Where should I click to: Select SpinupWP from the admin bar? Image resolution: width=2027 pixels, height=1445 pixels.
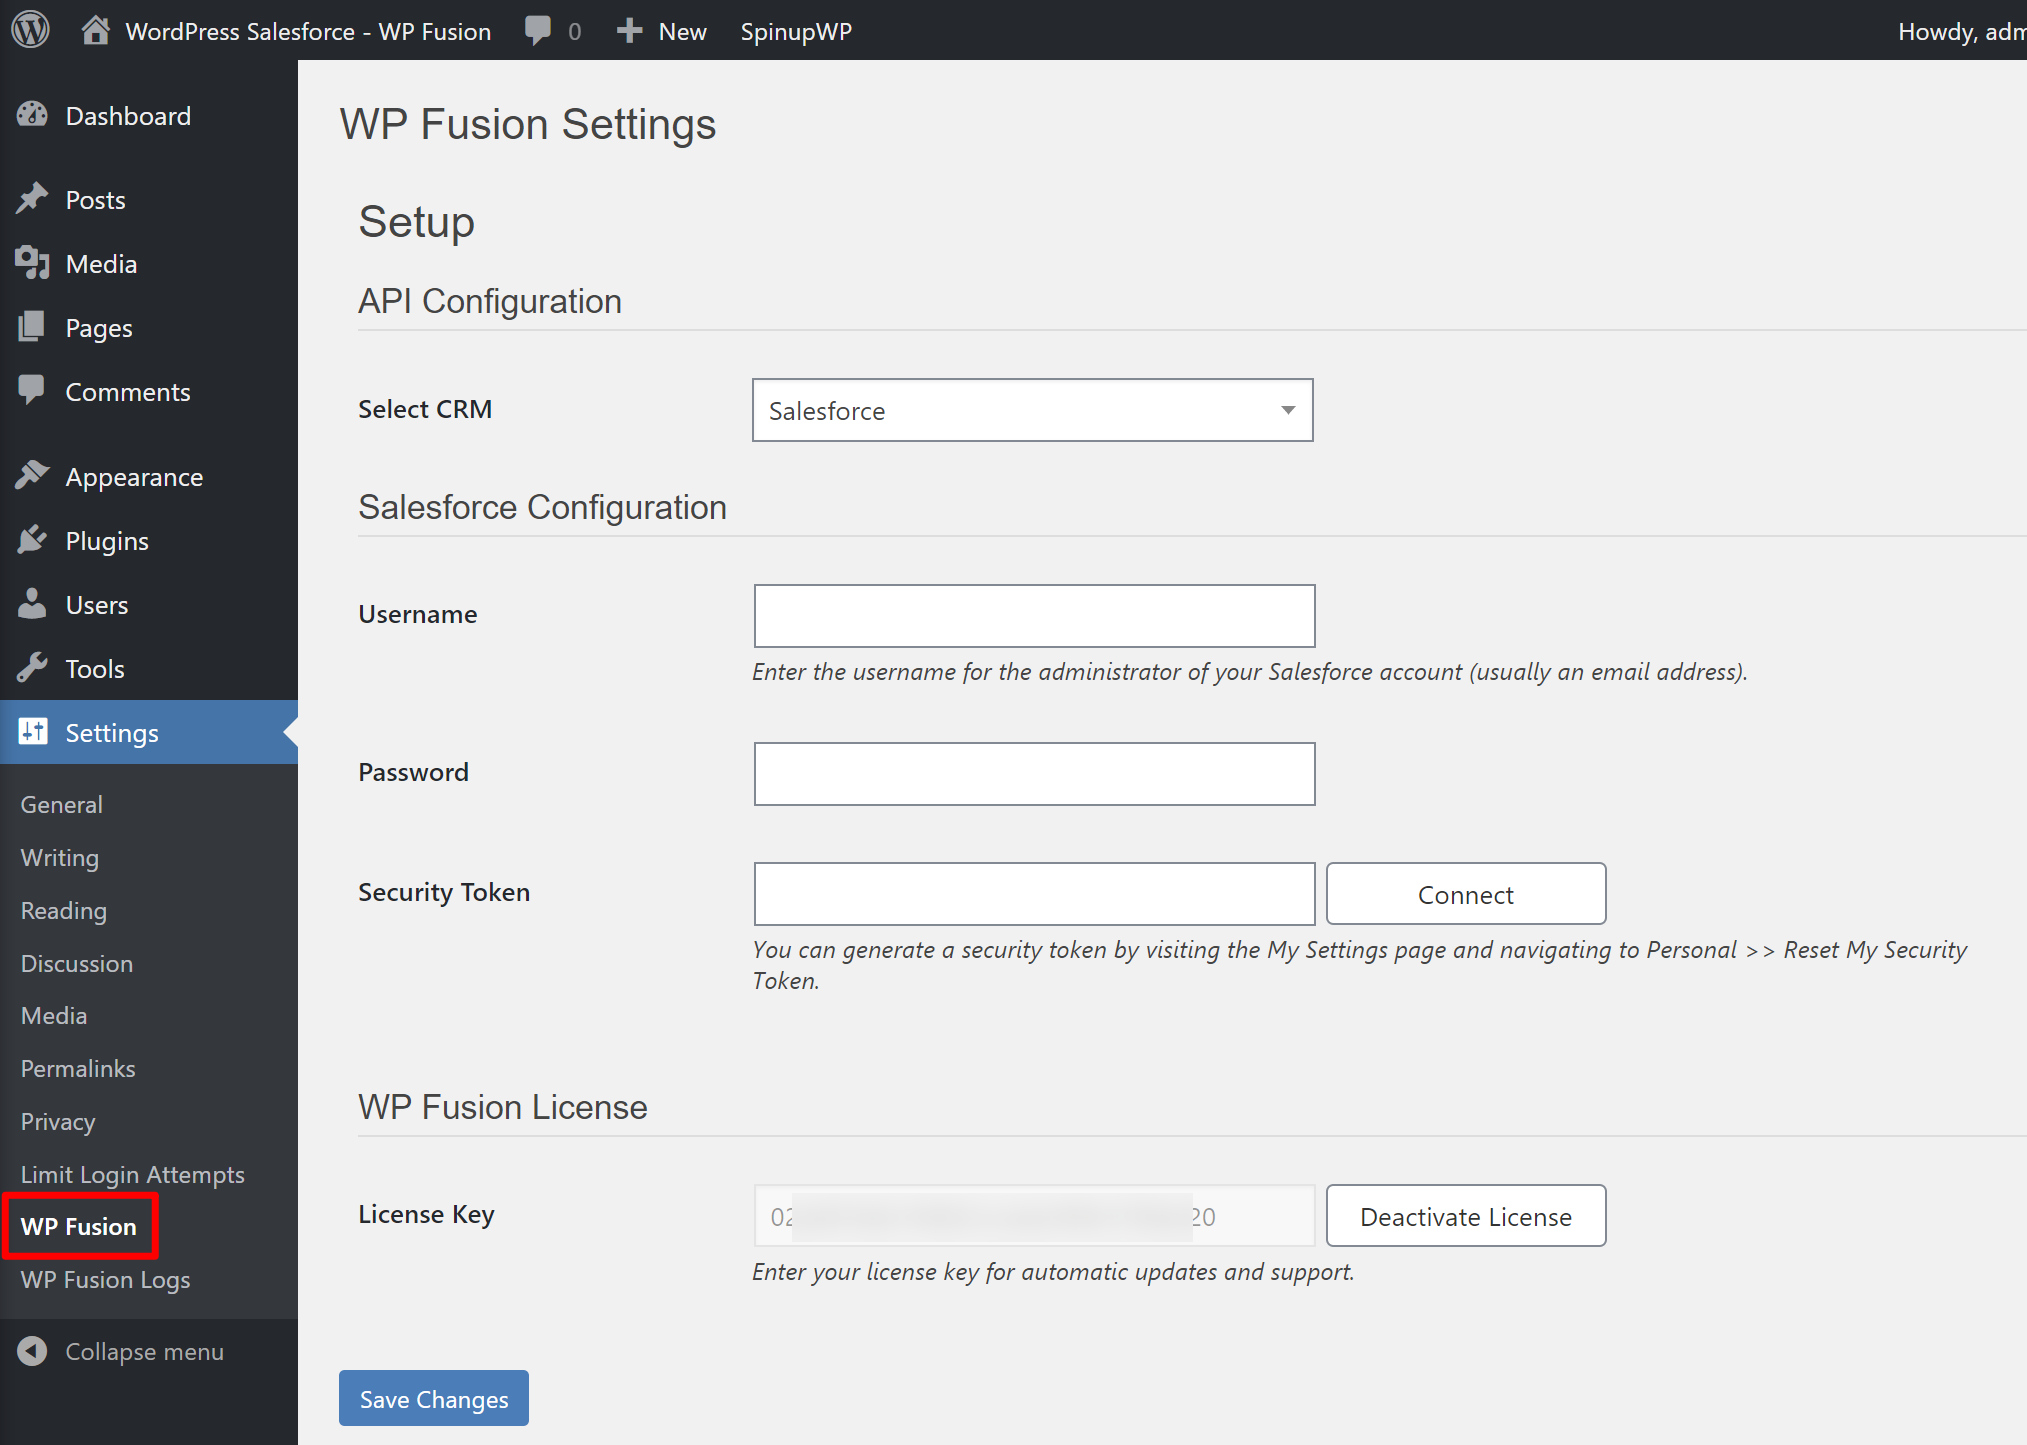click(796, 30)
